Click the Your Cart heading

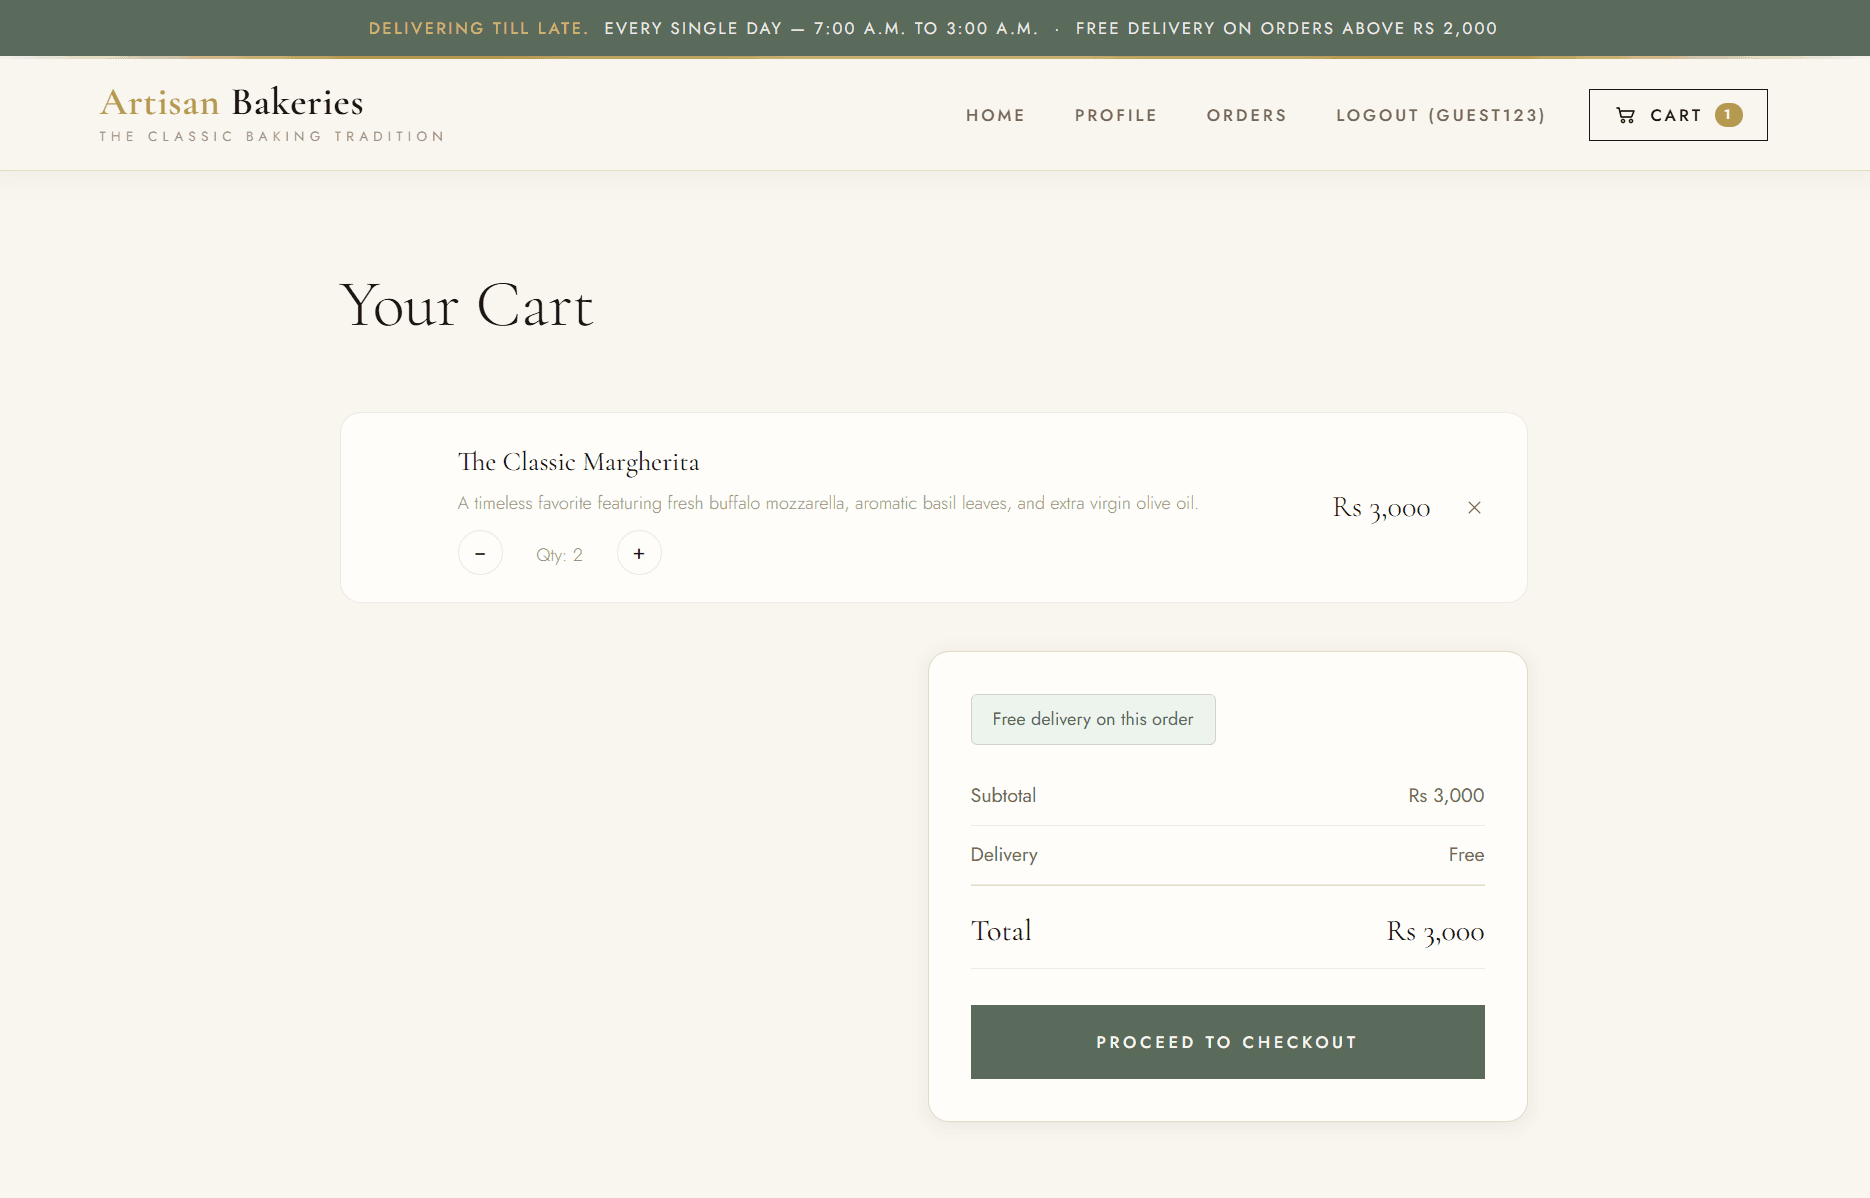(467, 305)
